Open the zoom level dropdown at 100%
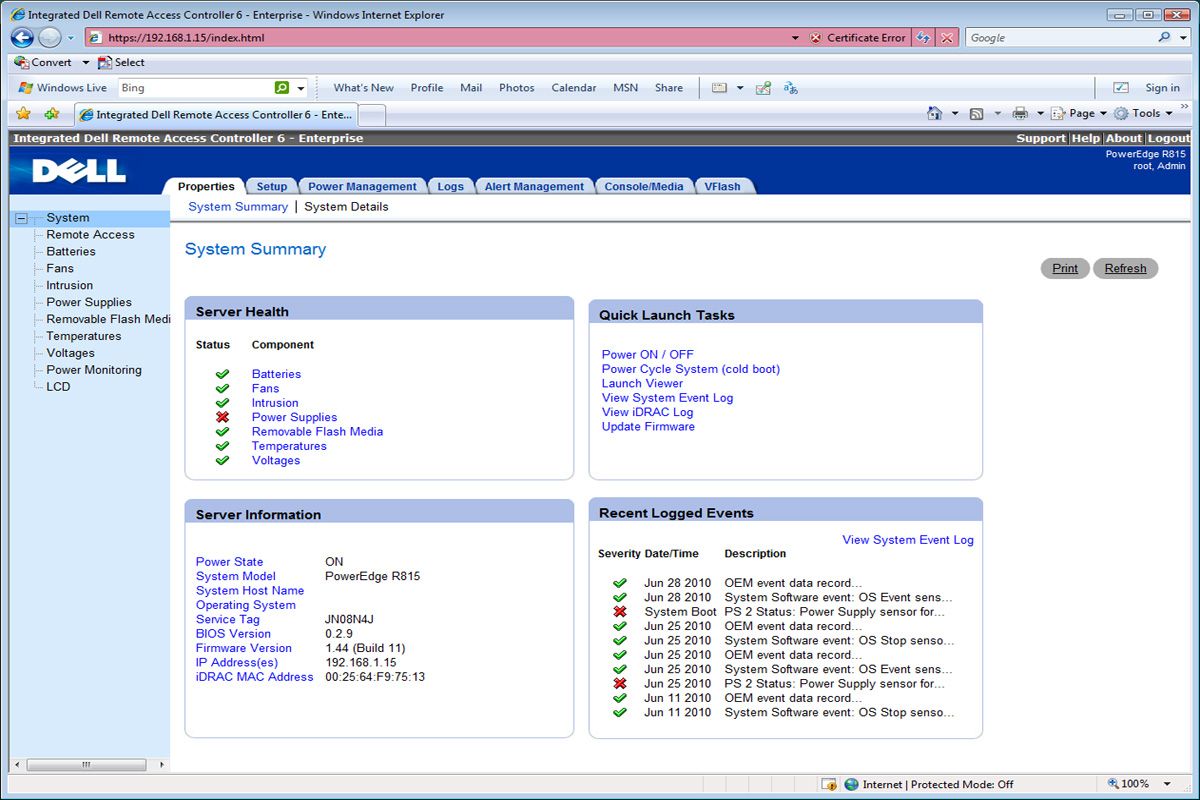1200x800 pixels. (x=1167, y=784)
